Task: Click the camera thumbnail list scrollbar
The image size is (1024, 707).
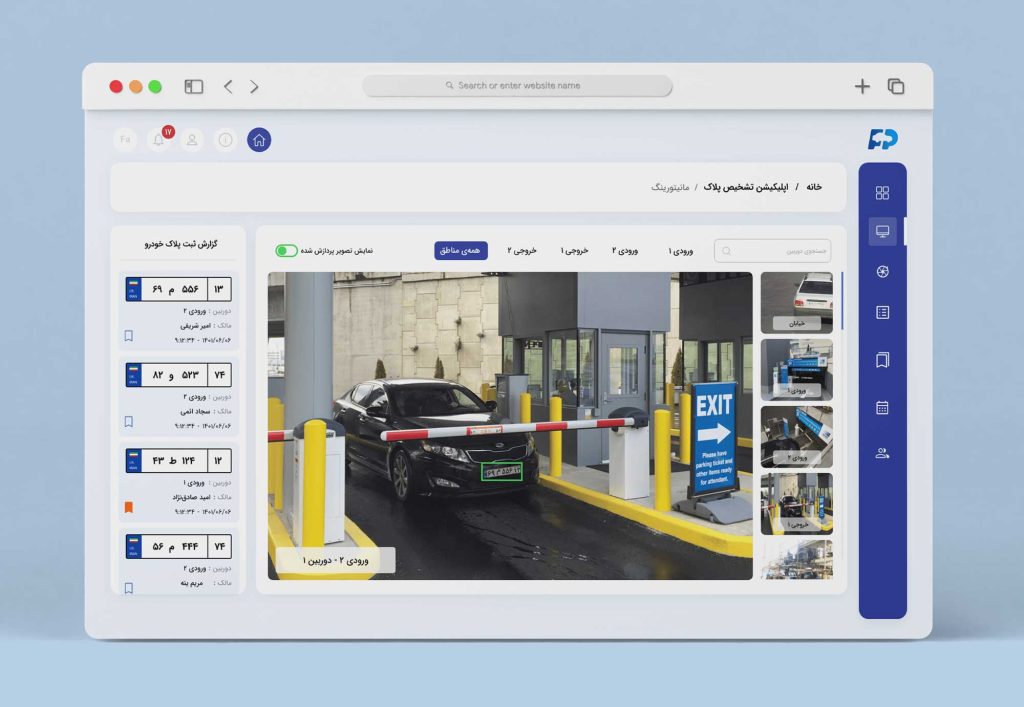Action: 842,300
